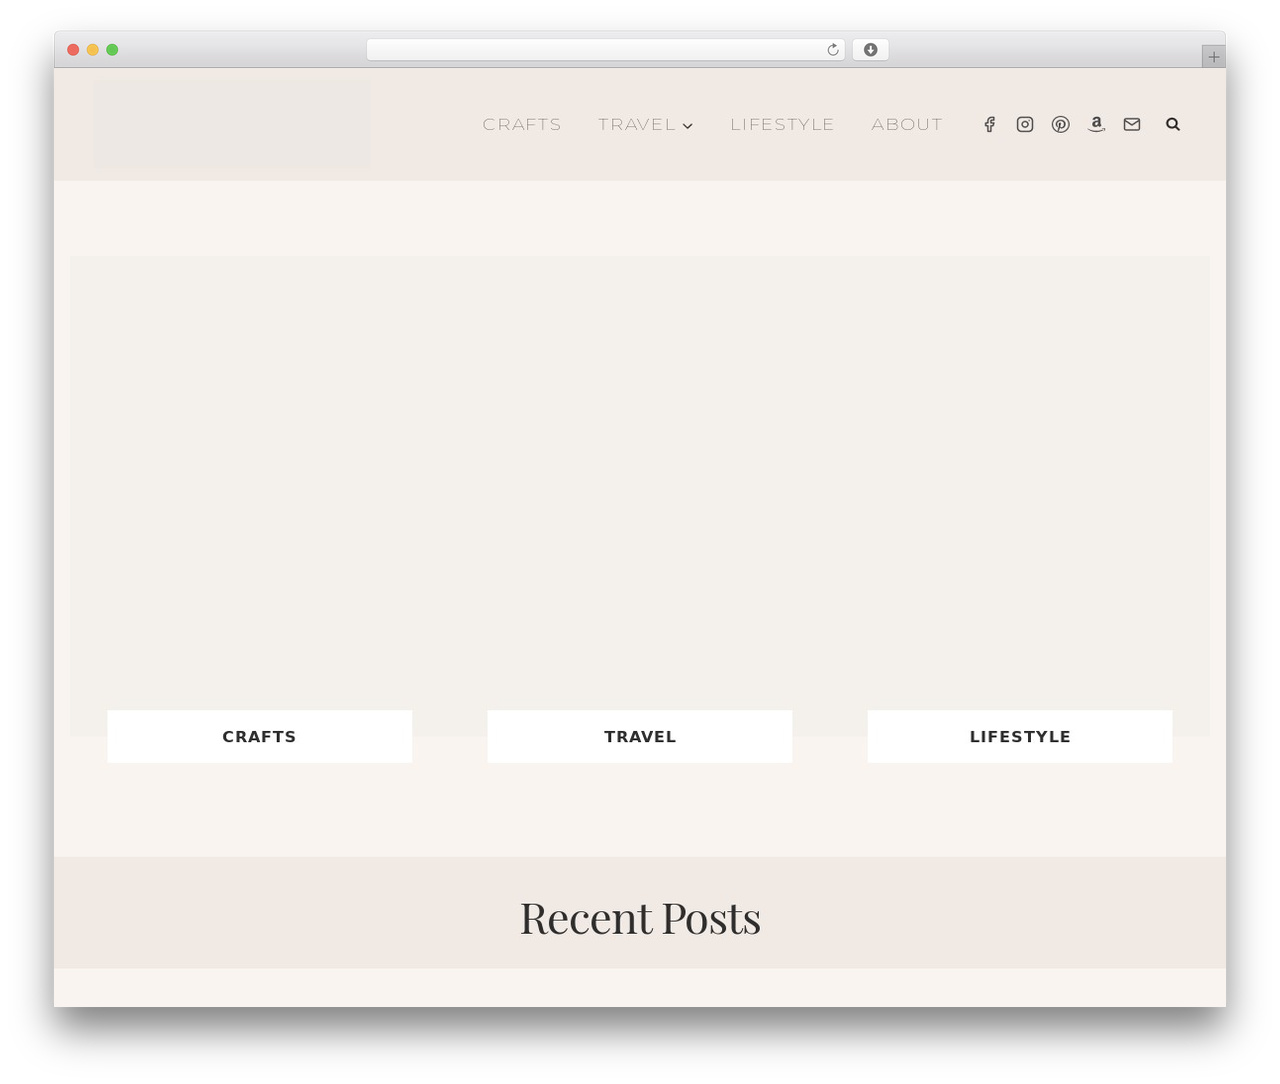Open site search magnifier icon
This screenshot has width=1280, height=1084.
point(1173,124)
